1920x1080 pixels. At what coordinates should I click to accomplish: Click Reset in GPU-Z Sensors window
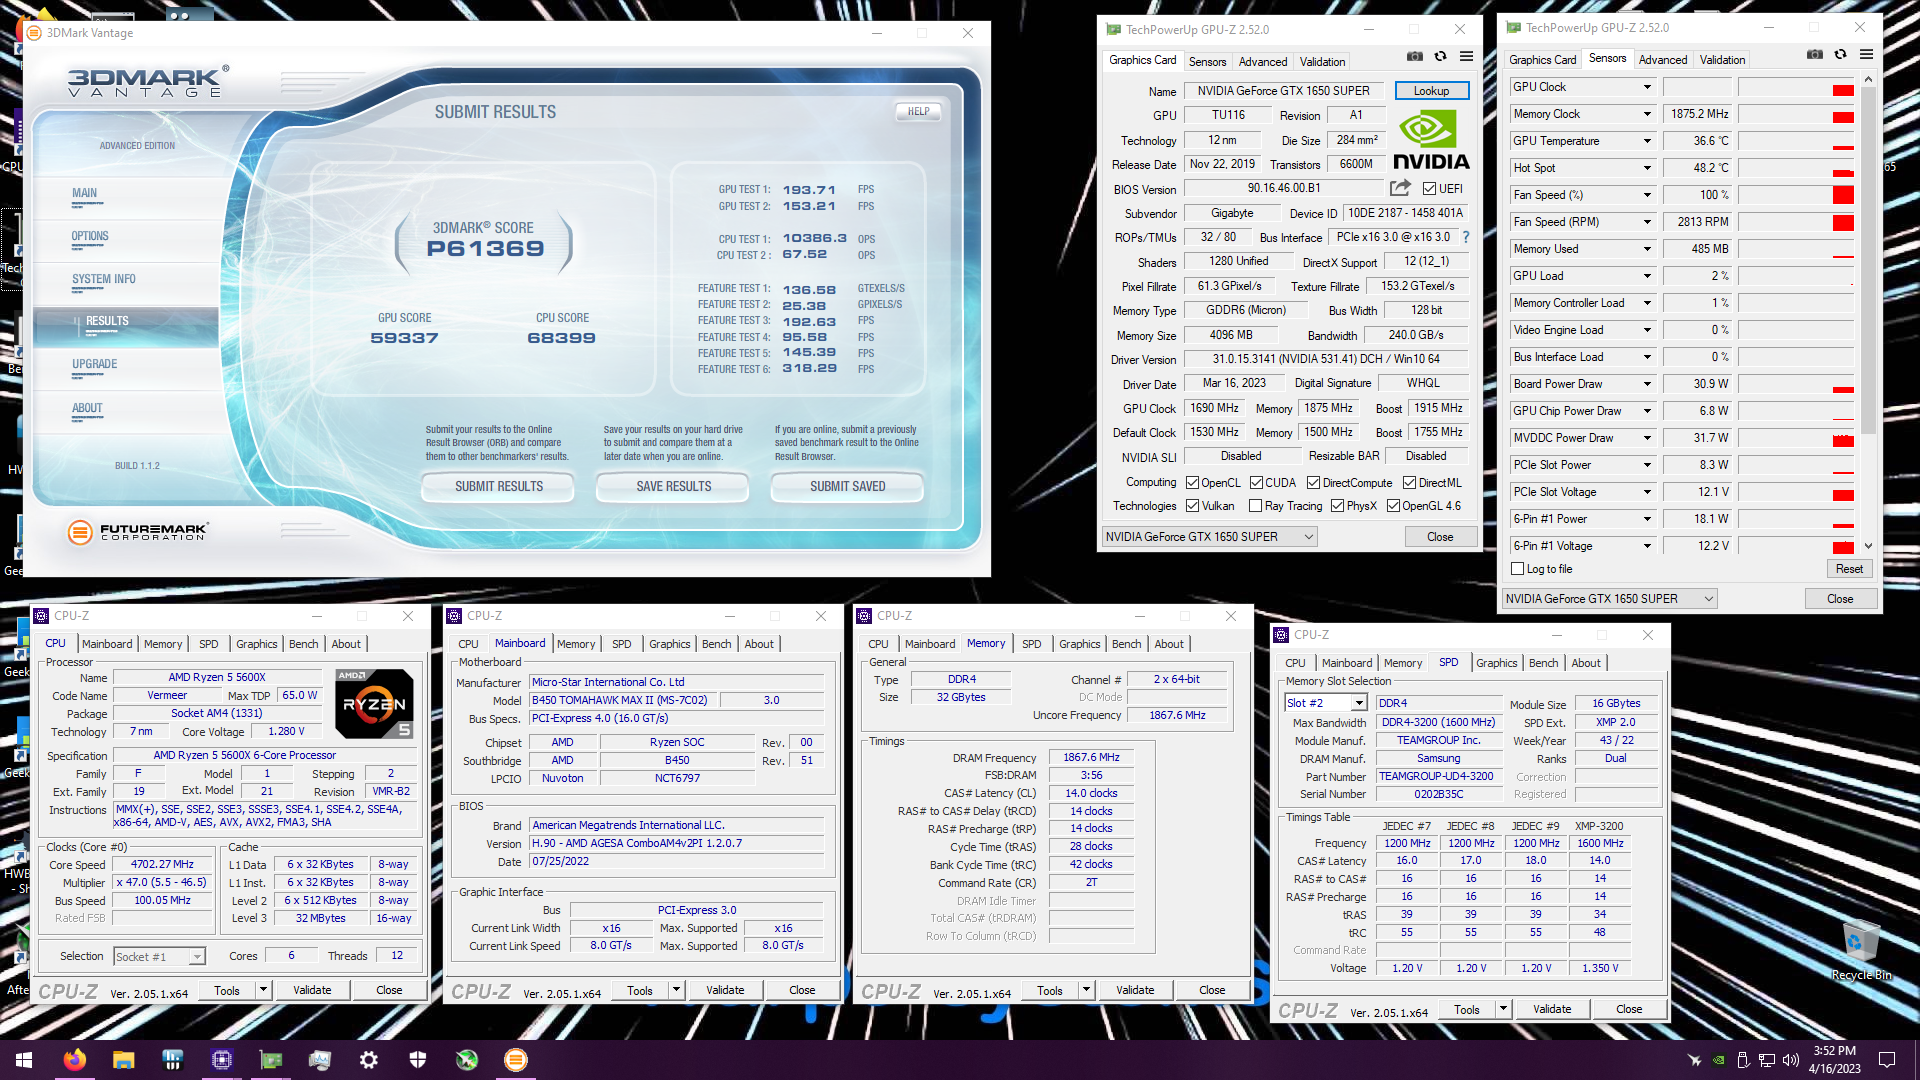[x=1849, y=569]
